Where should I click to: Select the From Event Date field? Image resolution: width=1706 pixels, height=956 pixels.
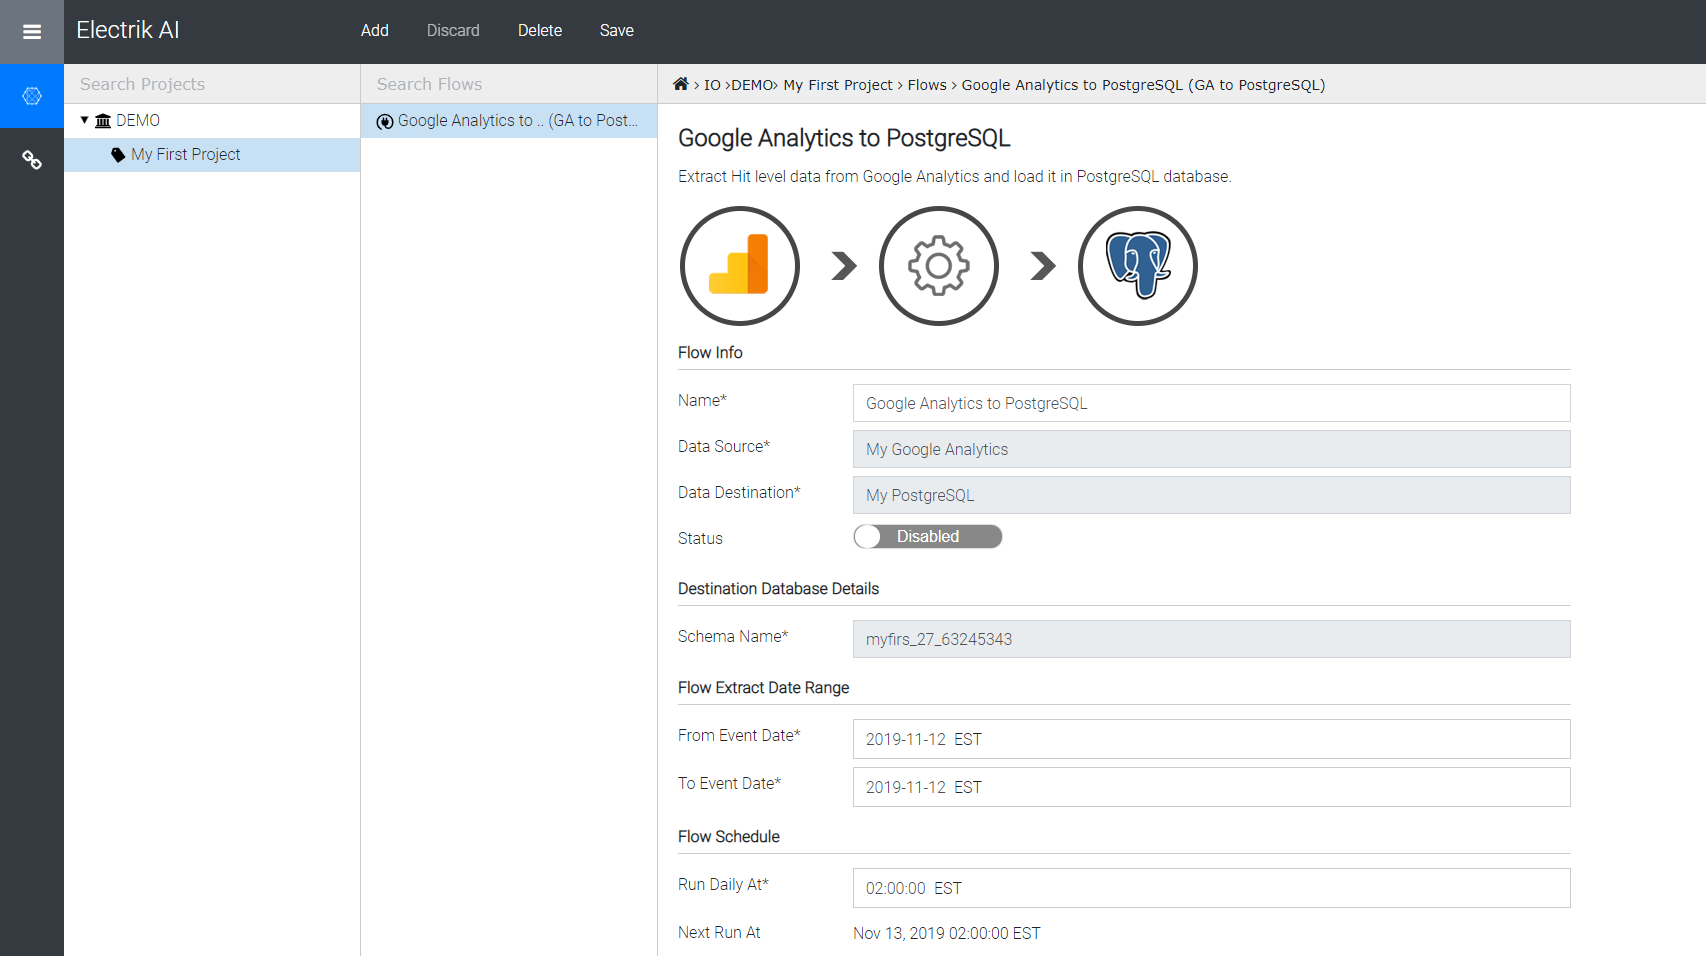coord(1210,739)
